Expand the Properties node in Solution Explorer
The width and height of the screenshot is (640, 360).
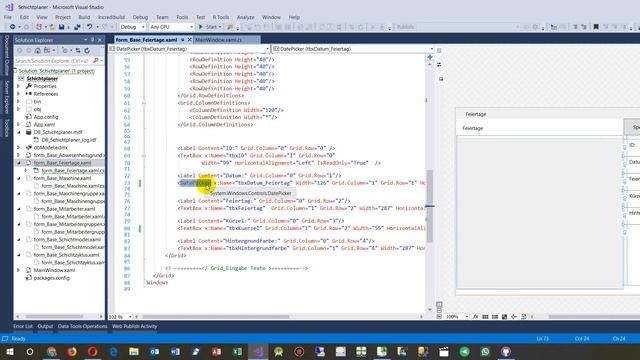click(x=18, y=87)
